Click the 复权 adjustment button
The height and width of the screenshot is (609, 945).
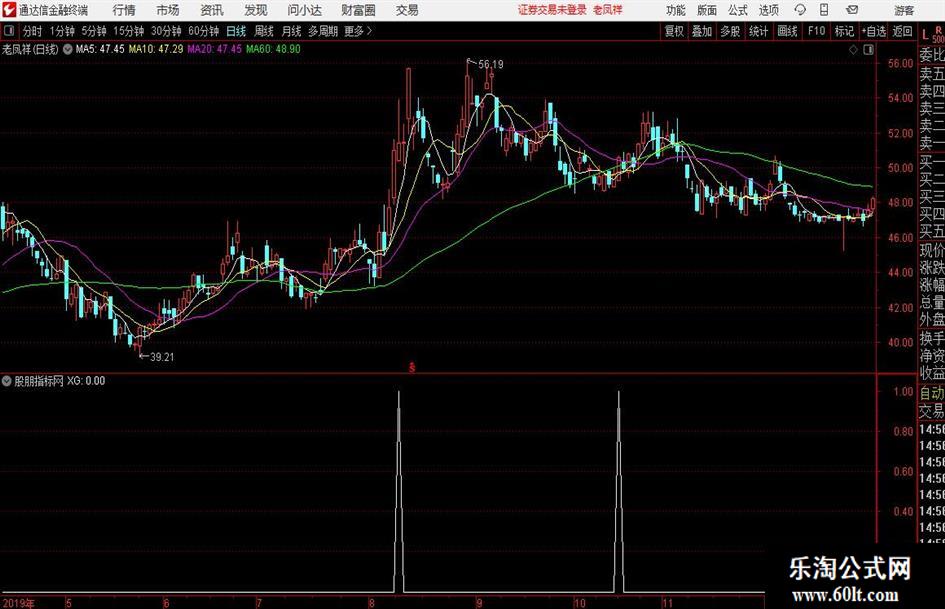(674, 31)
